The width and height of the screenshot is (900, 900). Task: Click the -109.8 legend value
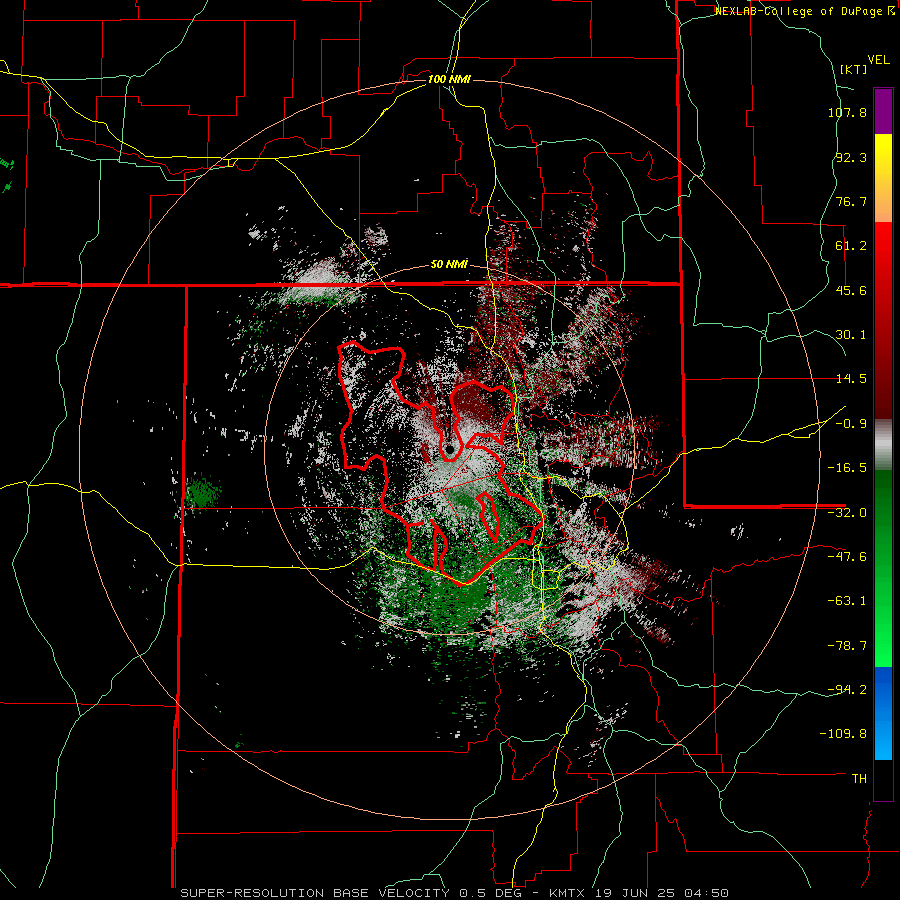844,734
